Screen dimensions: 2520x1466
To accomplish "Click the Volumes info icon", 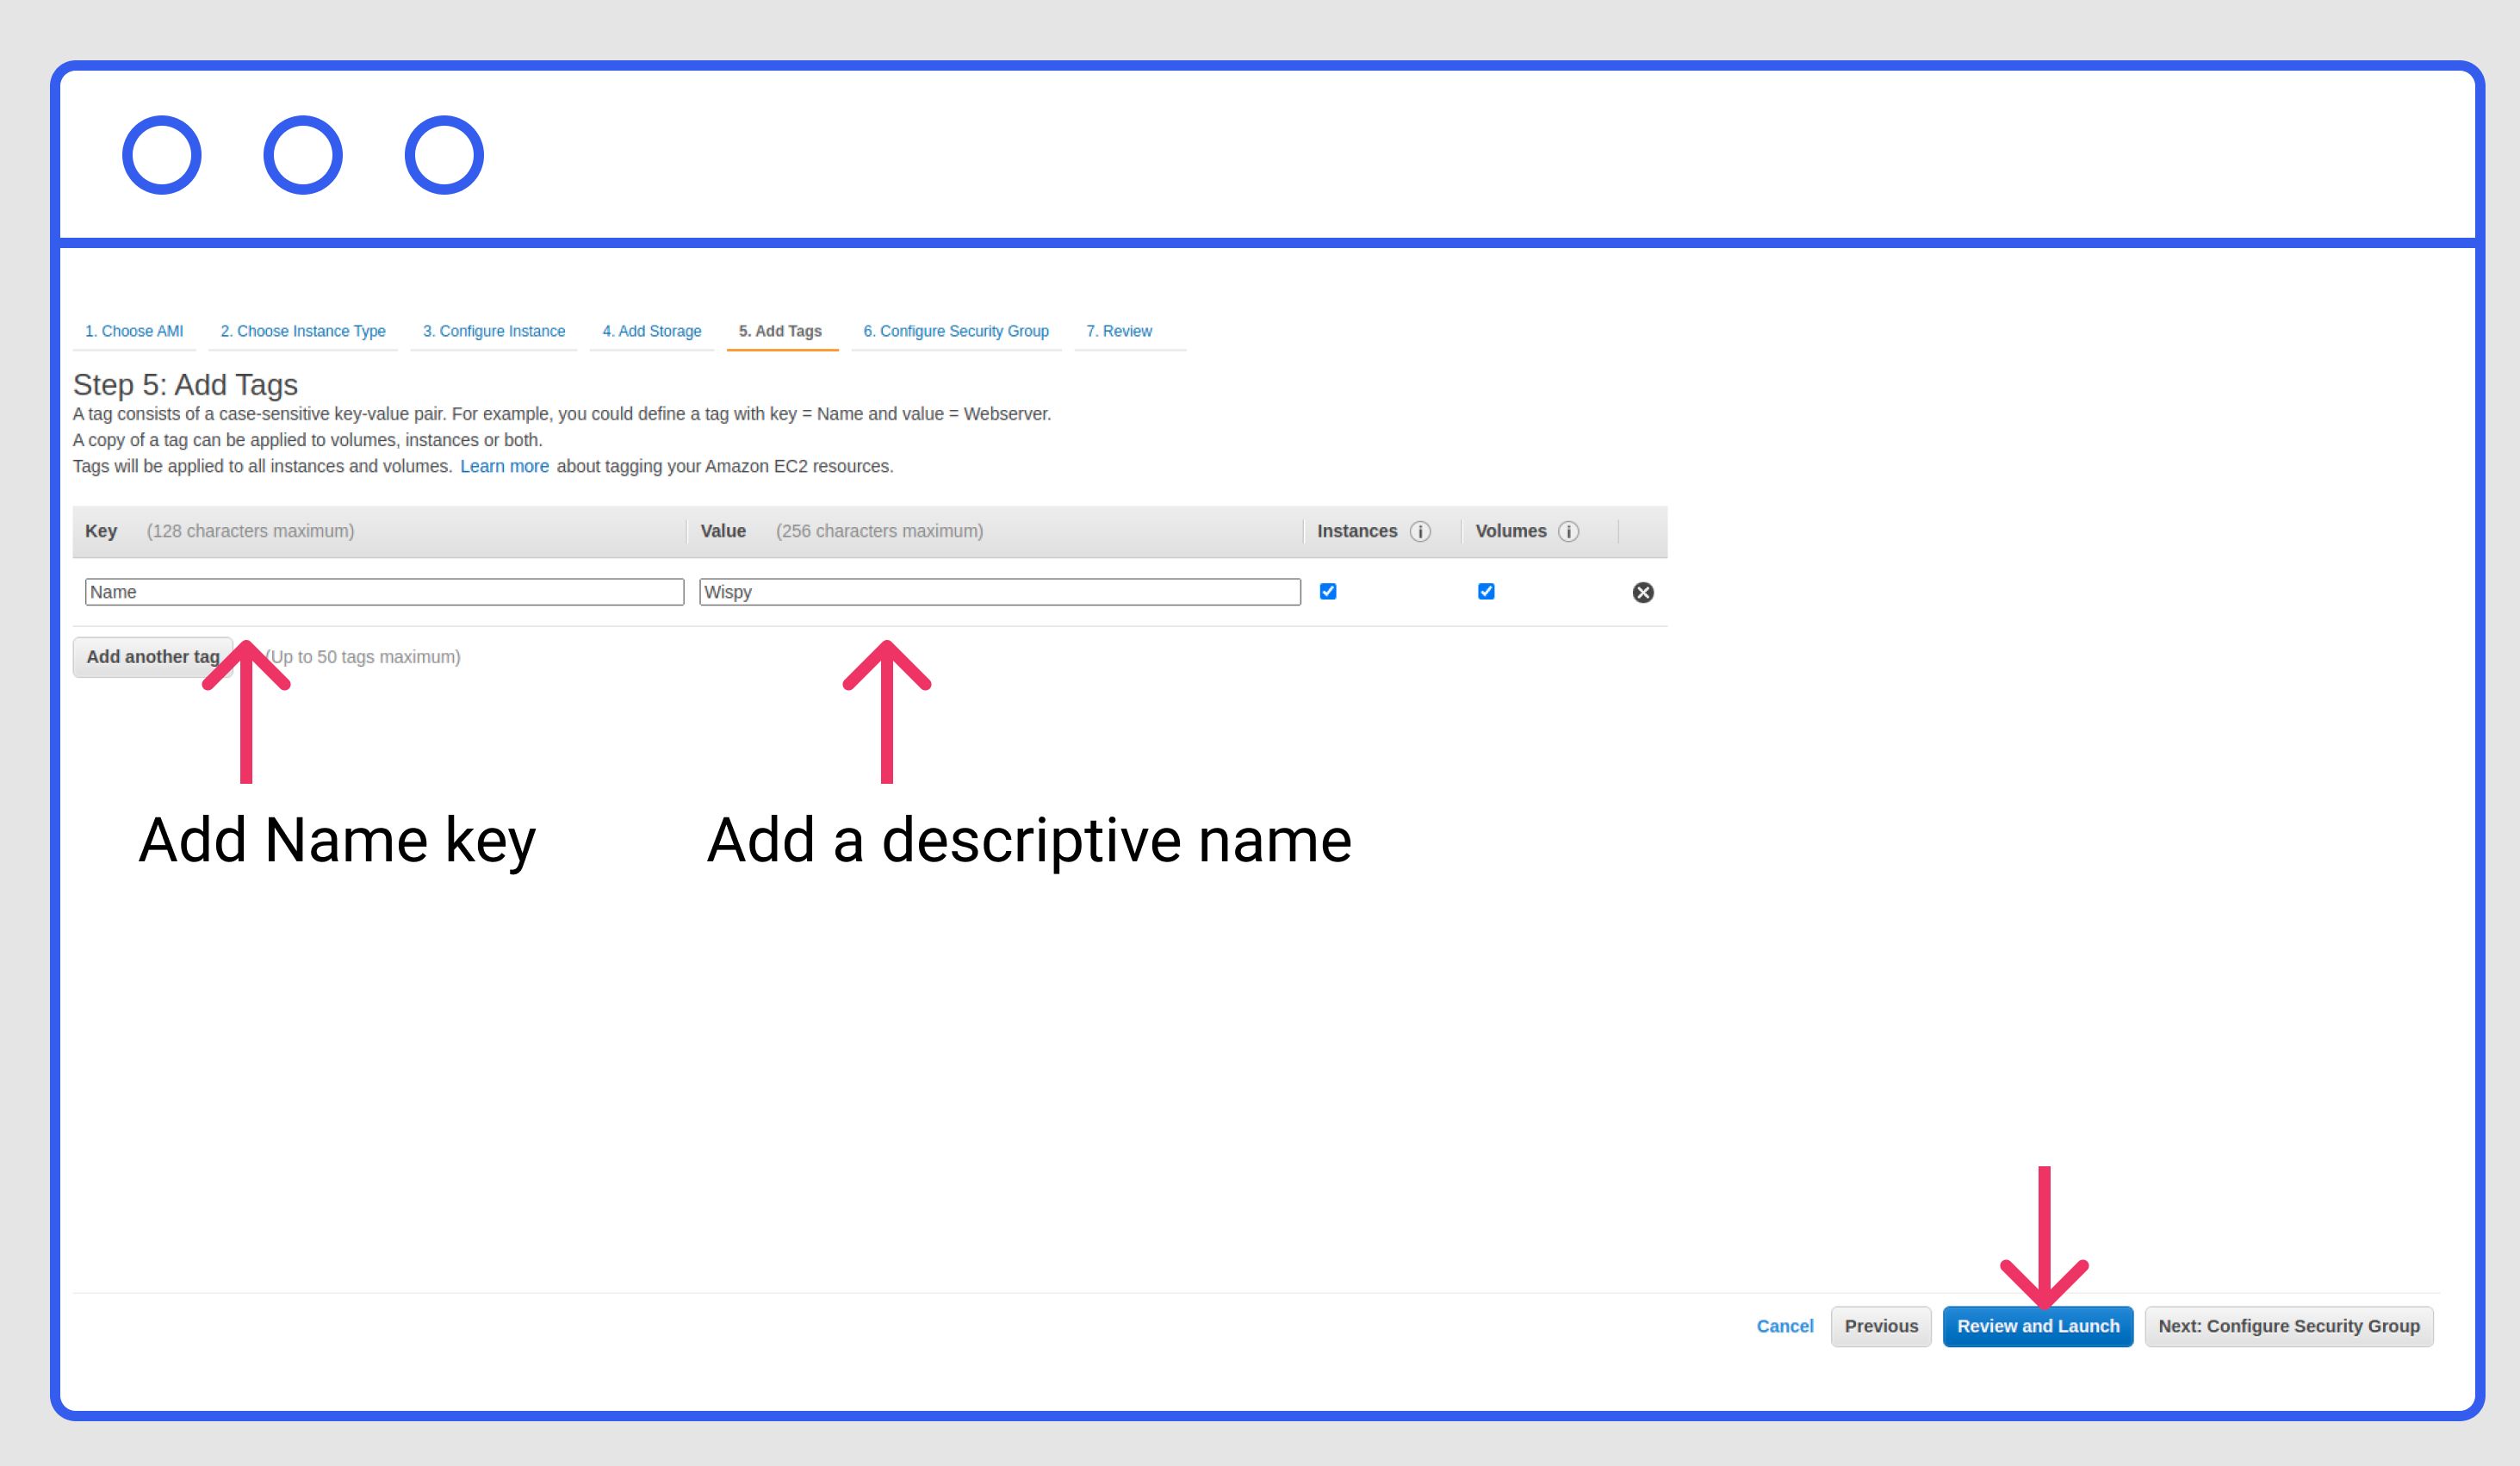I will tap(1568, 532).
